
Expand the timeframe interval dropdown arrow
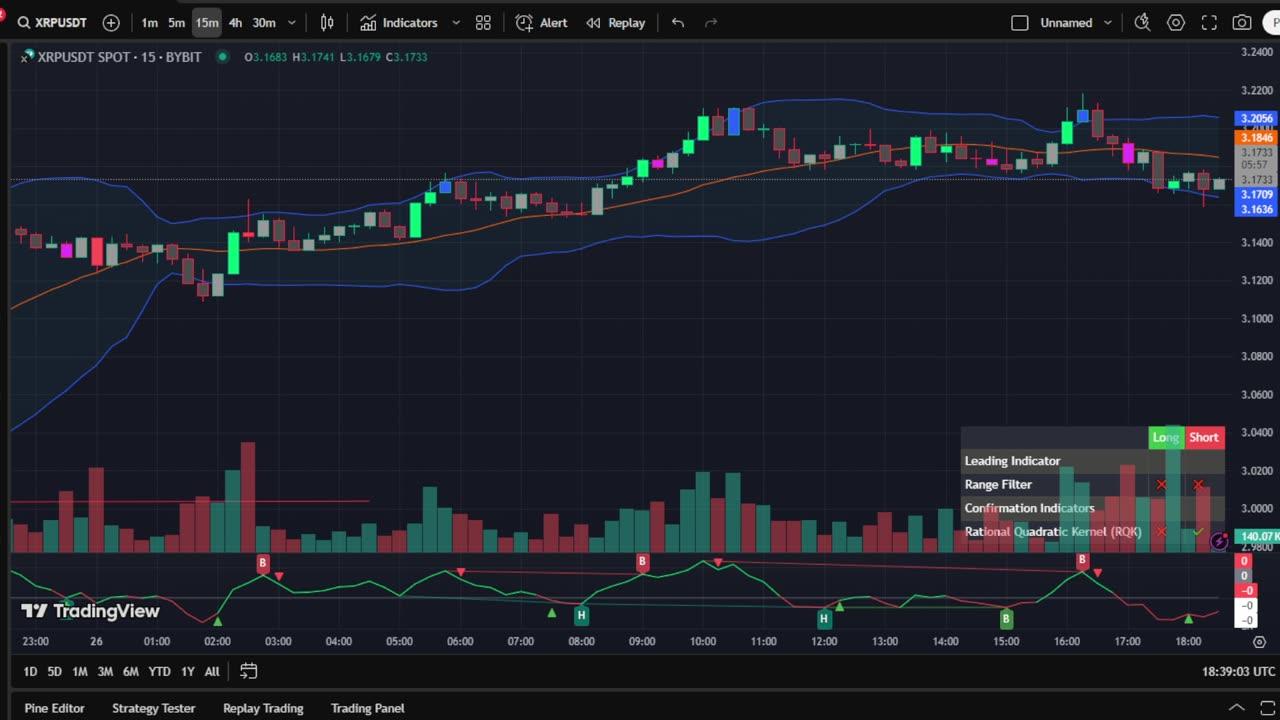coord(292,22)
